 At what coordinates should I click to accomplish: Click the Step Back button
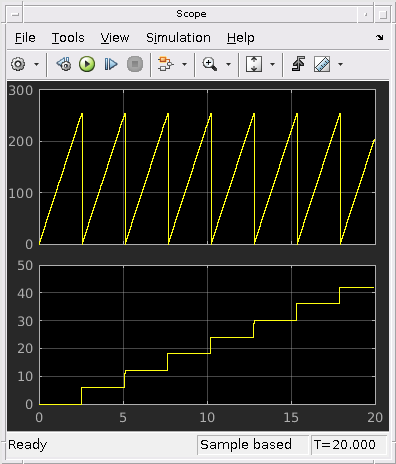[64, 64]
